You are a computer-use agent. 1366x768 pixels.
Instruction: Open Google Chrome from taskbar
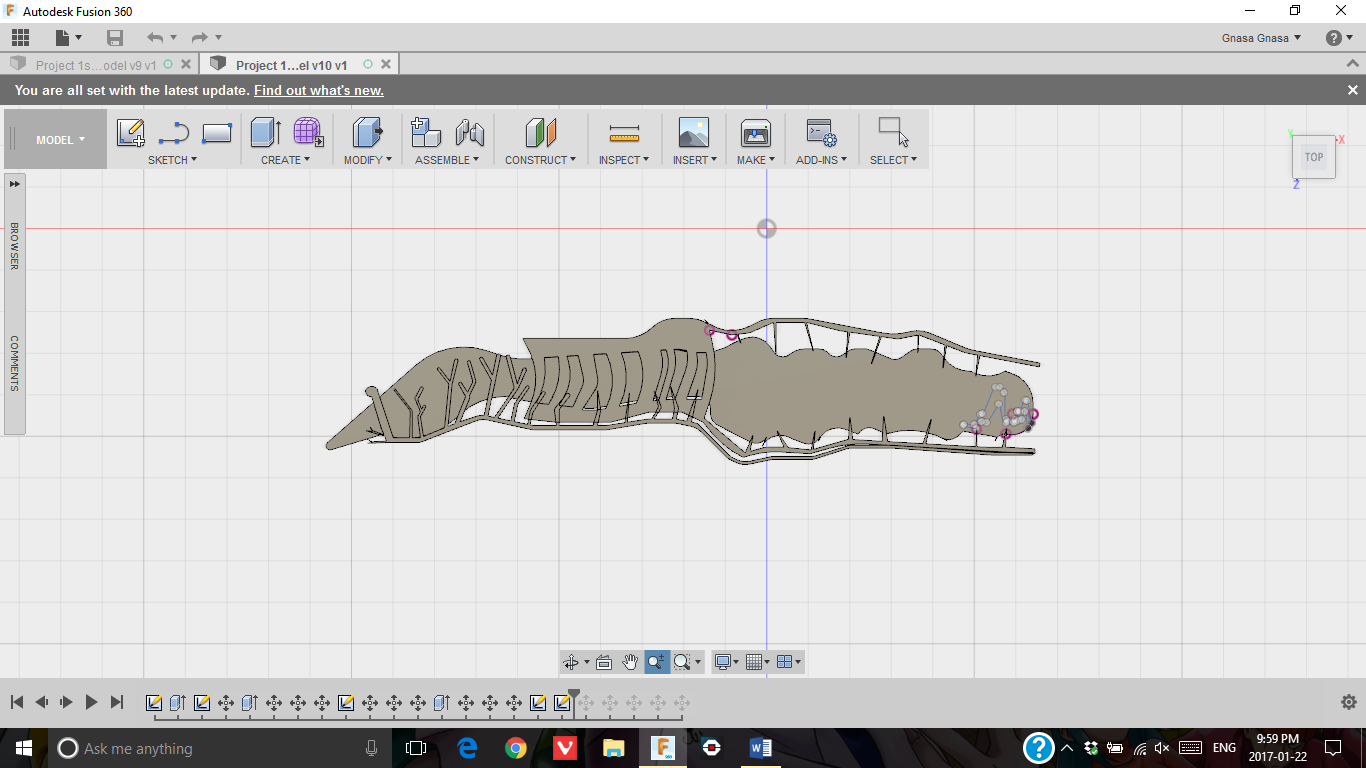(515, 748)
